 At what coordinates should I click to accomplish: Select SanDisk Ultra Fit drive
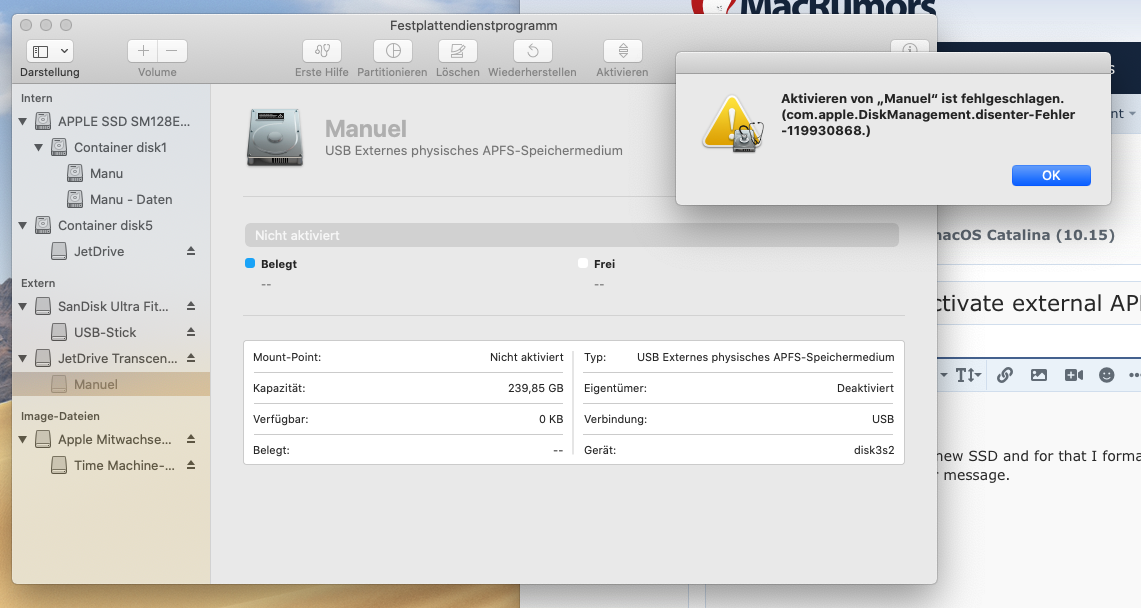(x=111, y=307)
